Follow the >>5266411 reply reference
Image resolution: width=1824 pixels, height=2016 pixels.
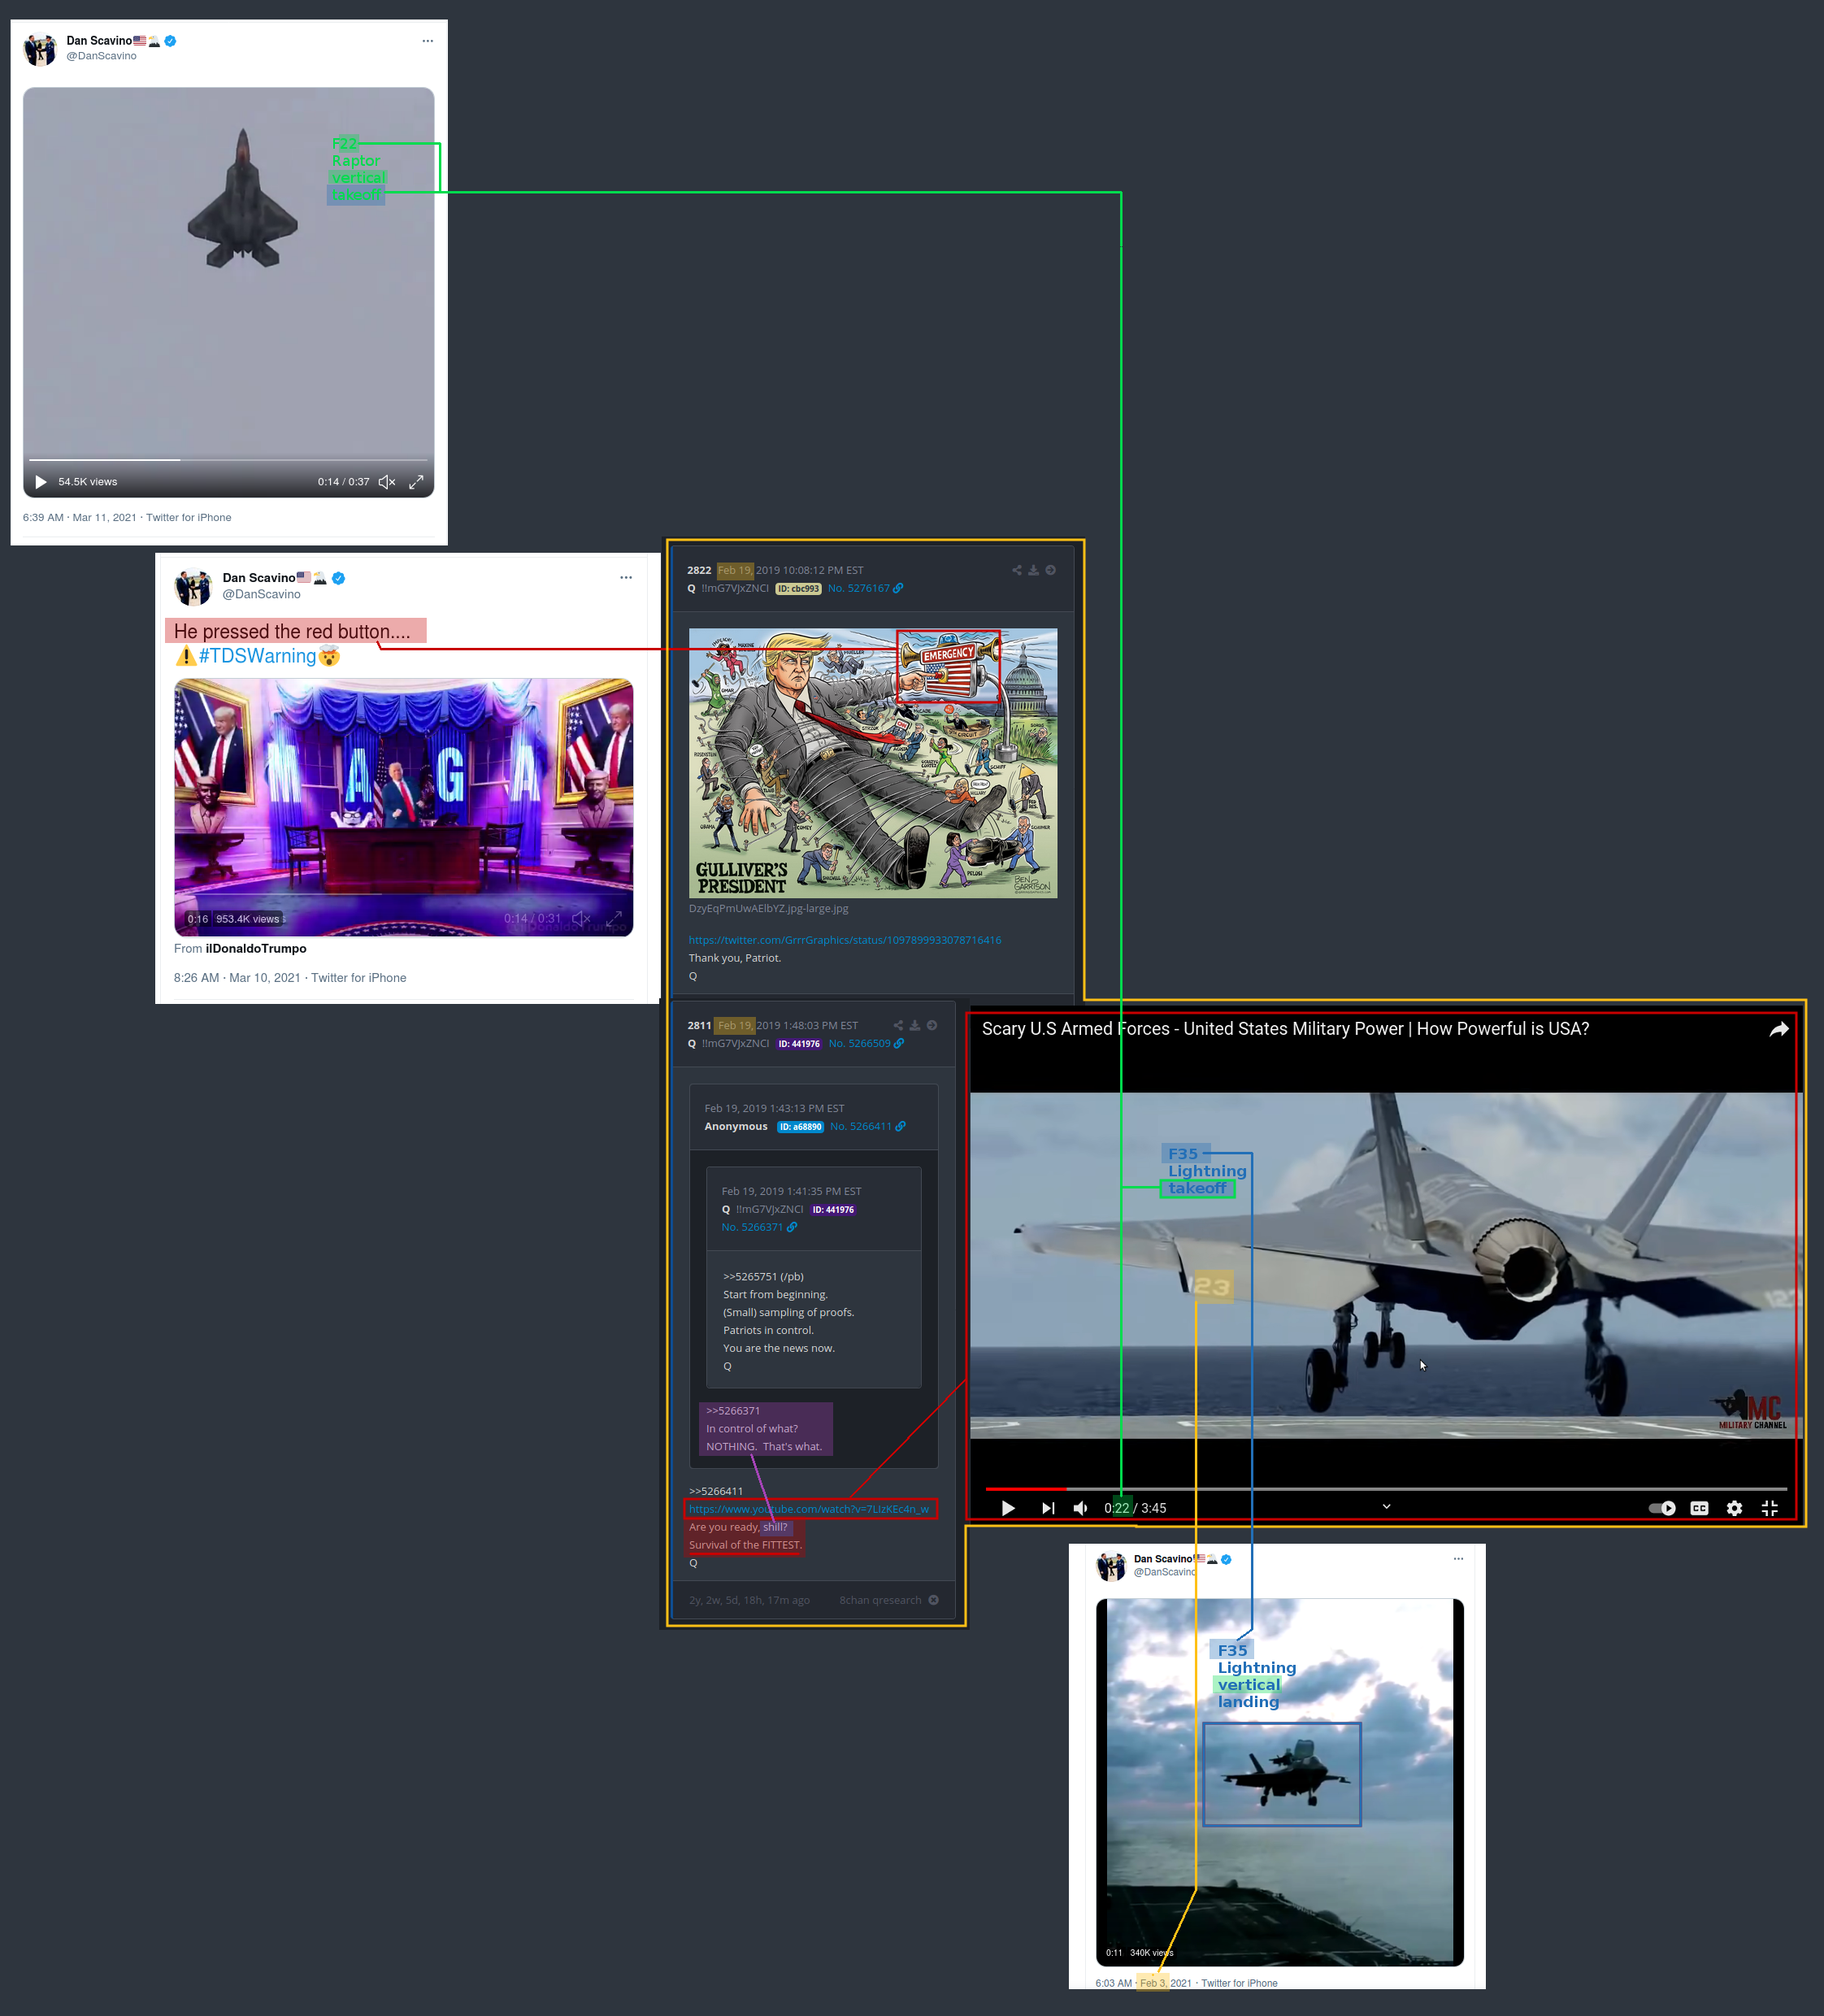click(x=716, y=1491)
